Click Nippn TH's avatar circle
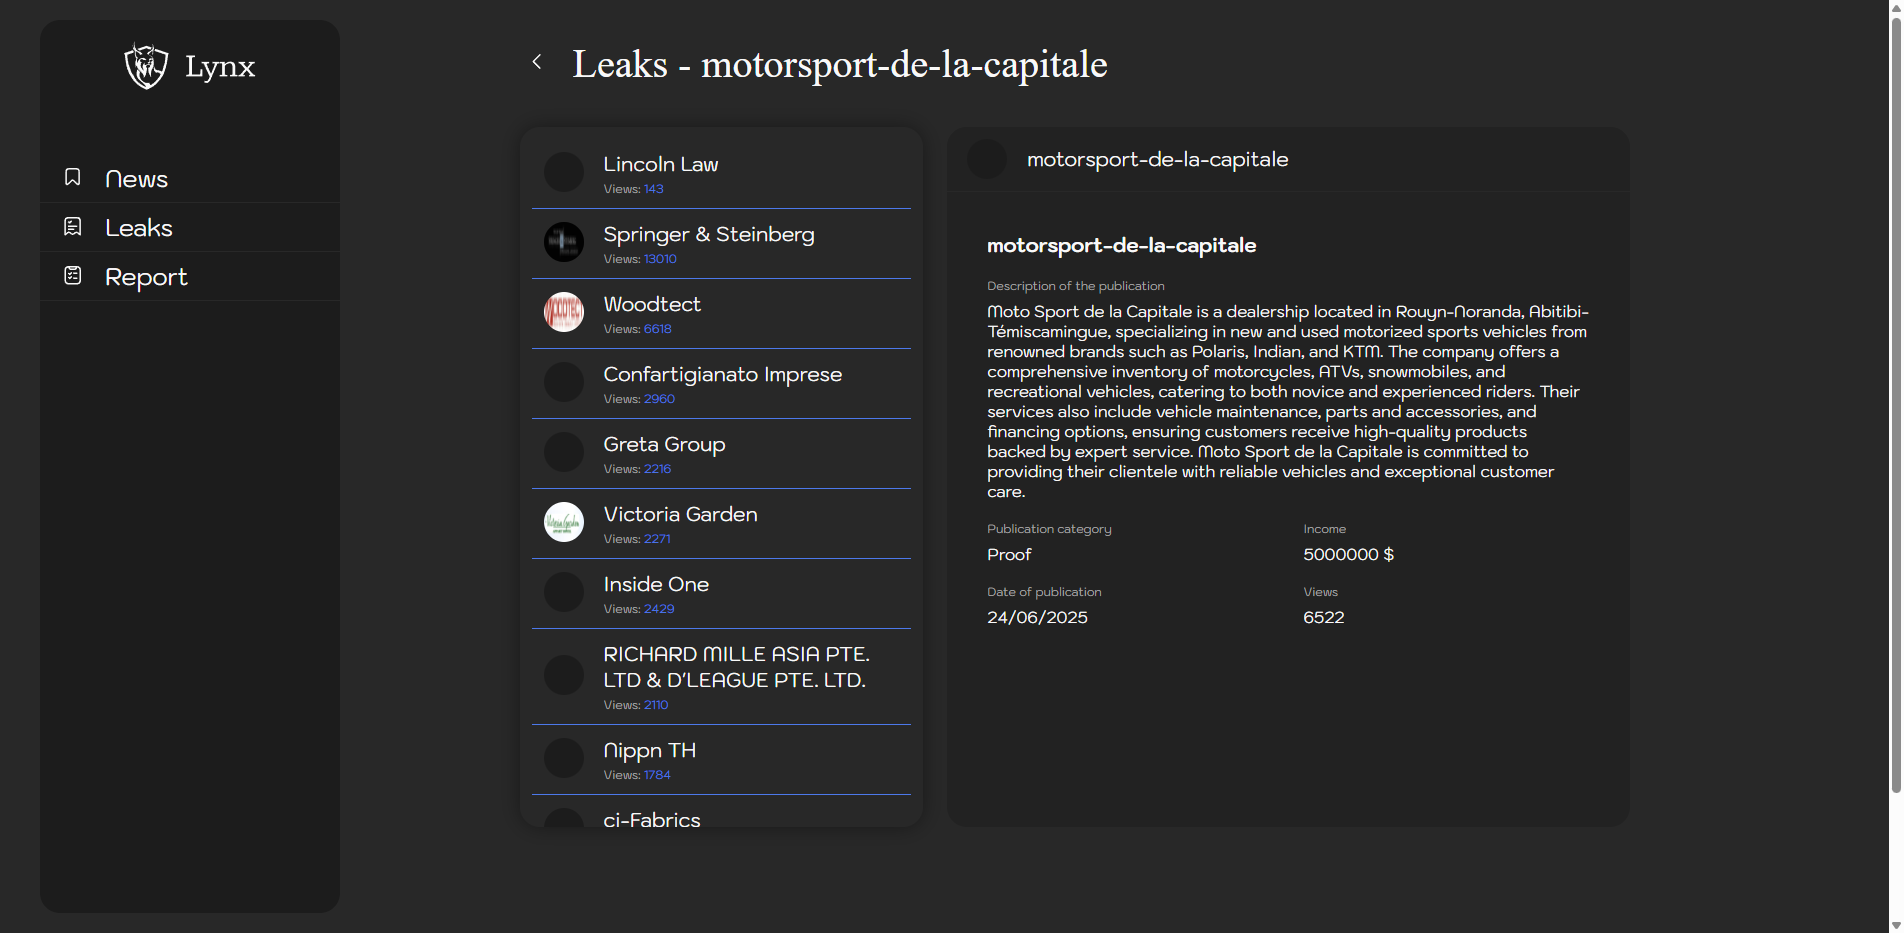This screenshot has height=933, width=1904. (563, 758)
